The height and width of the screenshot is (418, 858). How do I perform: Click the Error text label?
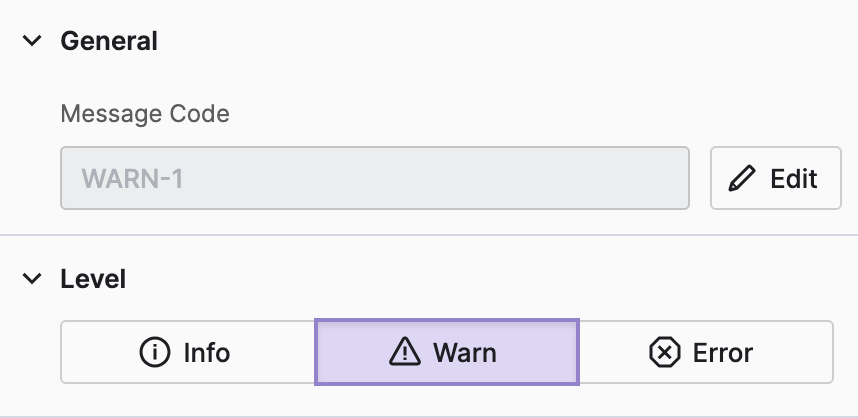point(722,352)
